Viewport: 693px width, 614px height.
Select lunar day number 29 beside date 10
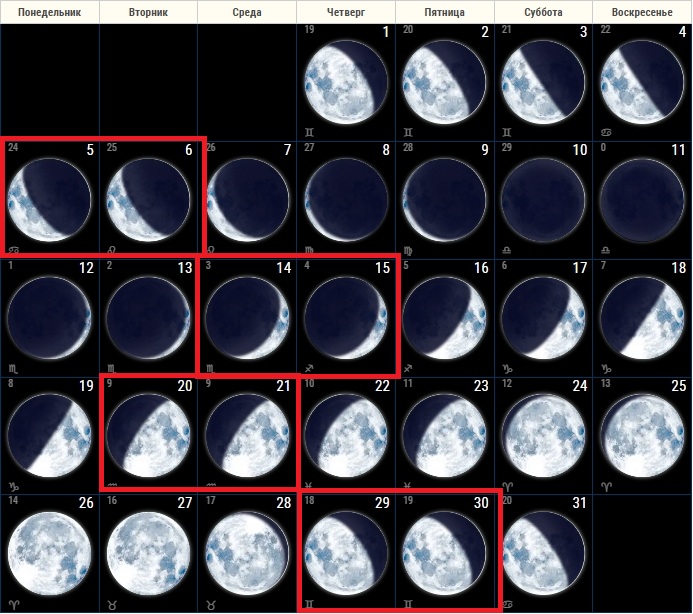[506, 147]
